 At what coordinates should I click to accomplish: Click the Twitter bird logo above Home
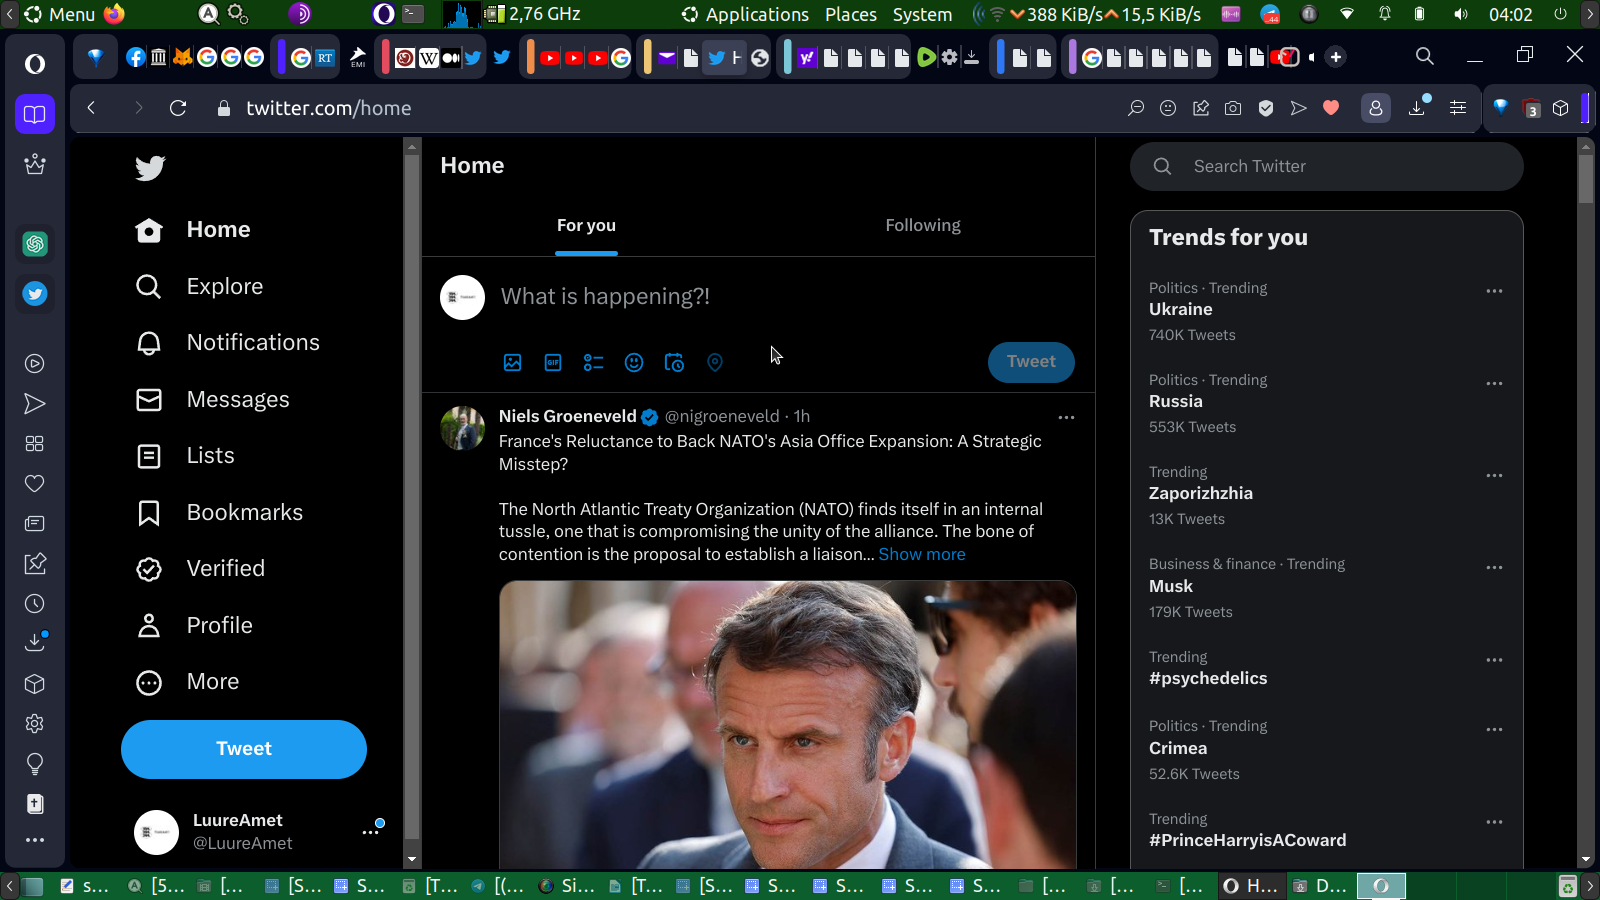click(150, 168)
